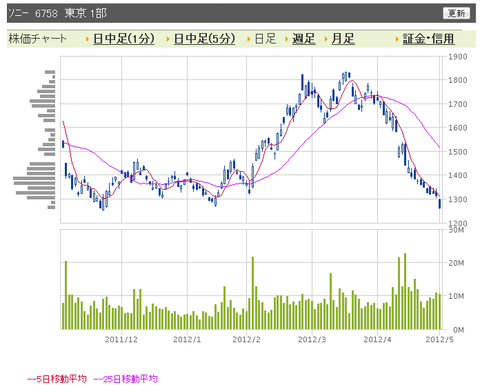
Task: Click the 10M volume axis label
Action: (456, 296)
